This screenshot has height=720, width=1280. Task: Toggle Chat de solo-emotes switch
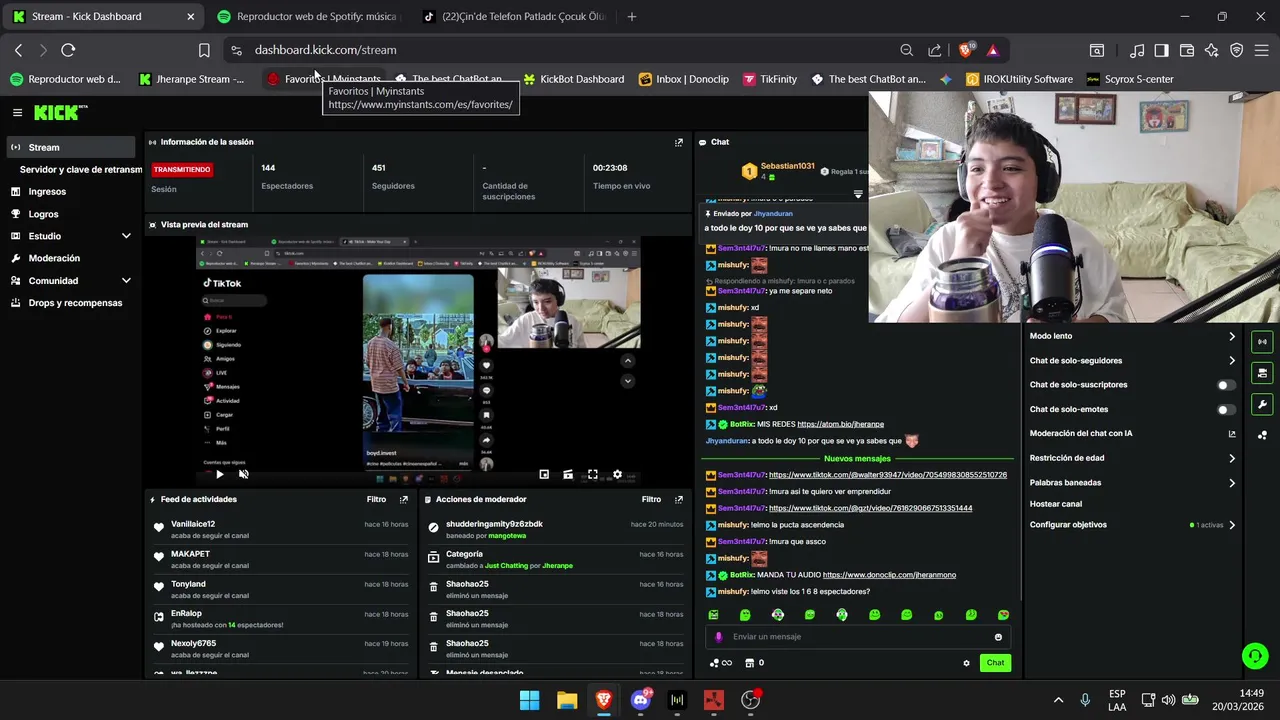[1226, 409]
